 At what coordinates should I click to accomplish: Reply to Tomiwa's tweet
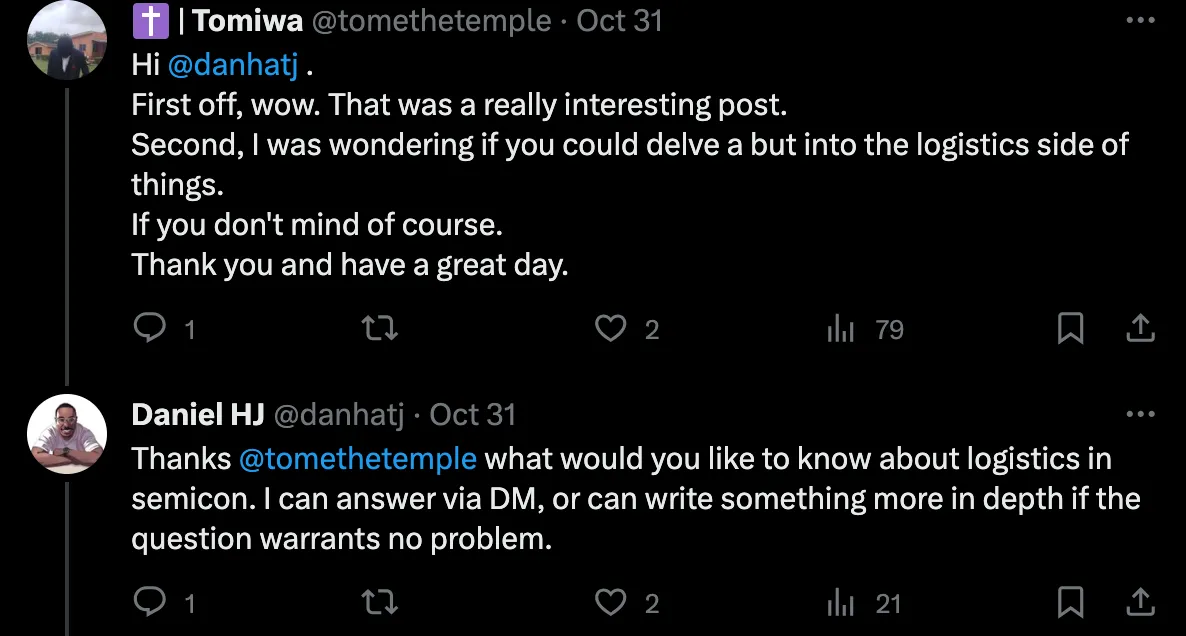148,328
